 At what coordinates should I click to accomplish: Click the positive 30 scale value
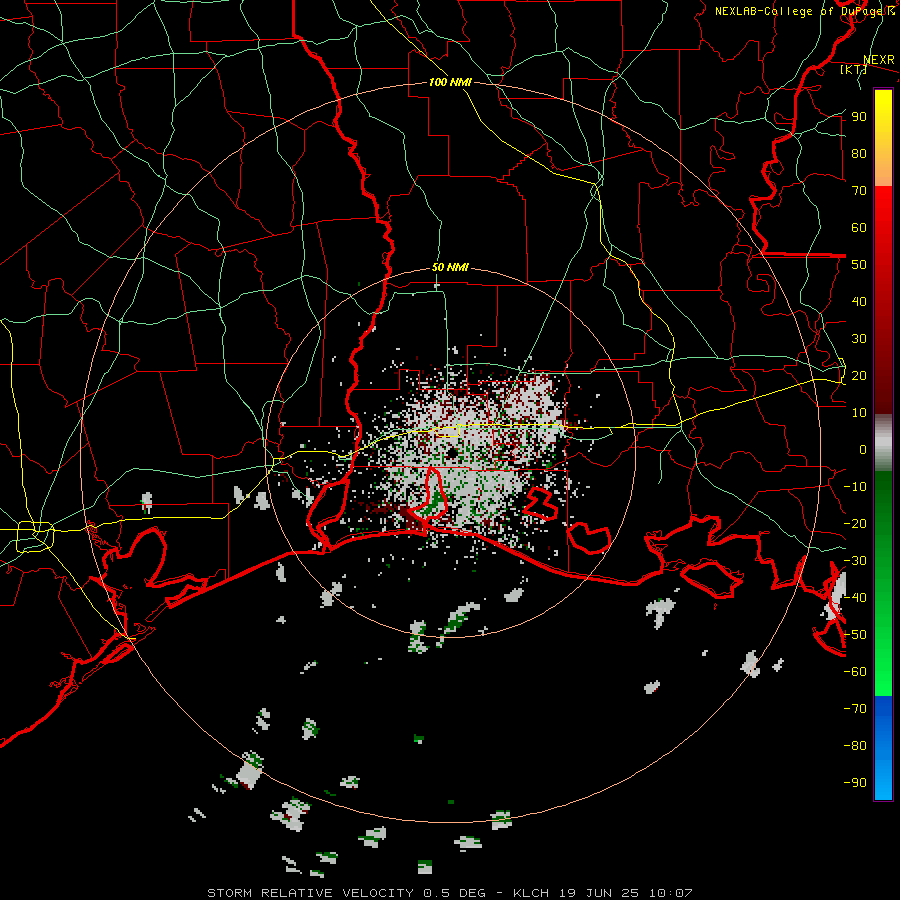[859, 339]
